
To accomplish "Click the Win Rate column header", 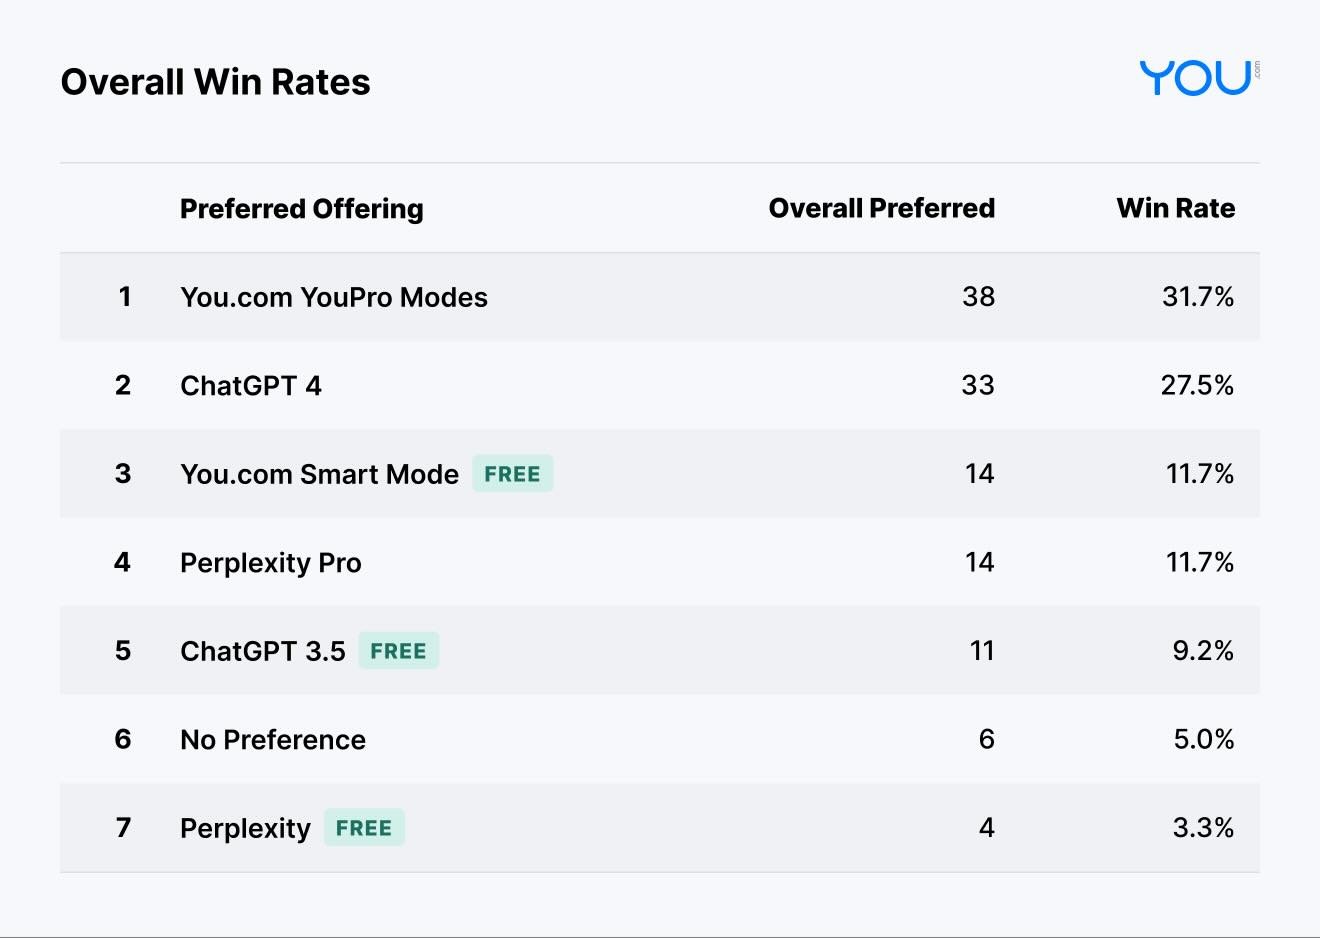I will point(1175,208).
